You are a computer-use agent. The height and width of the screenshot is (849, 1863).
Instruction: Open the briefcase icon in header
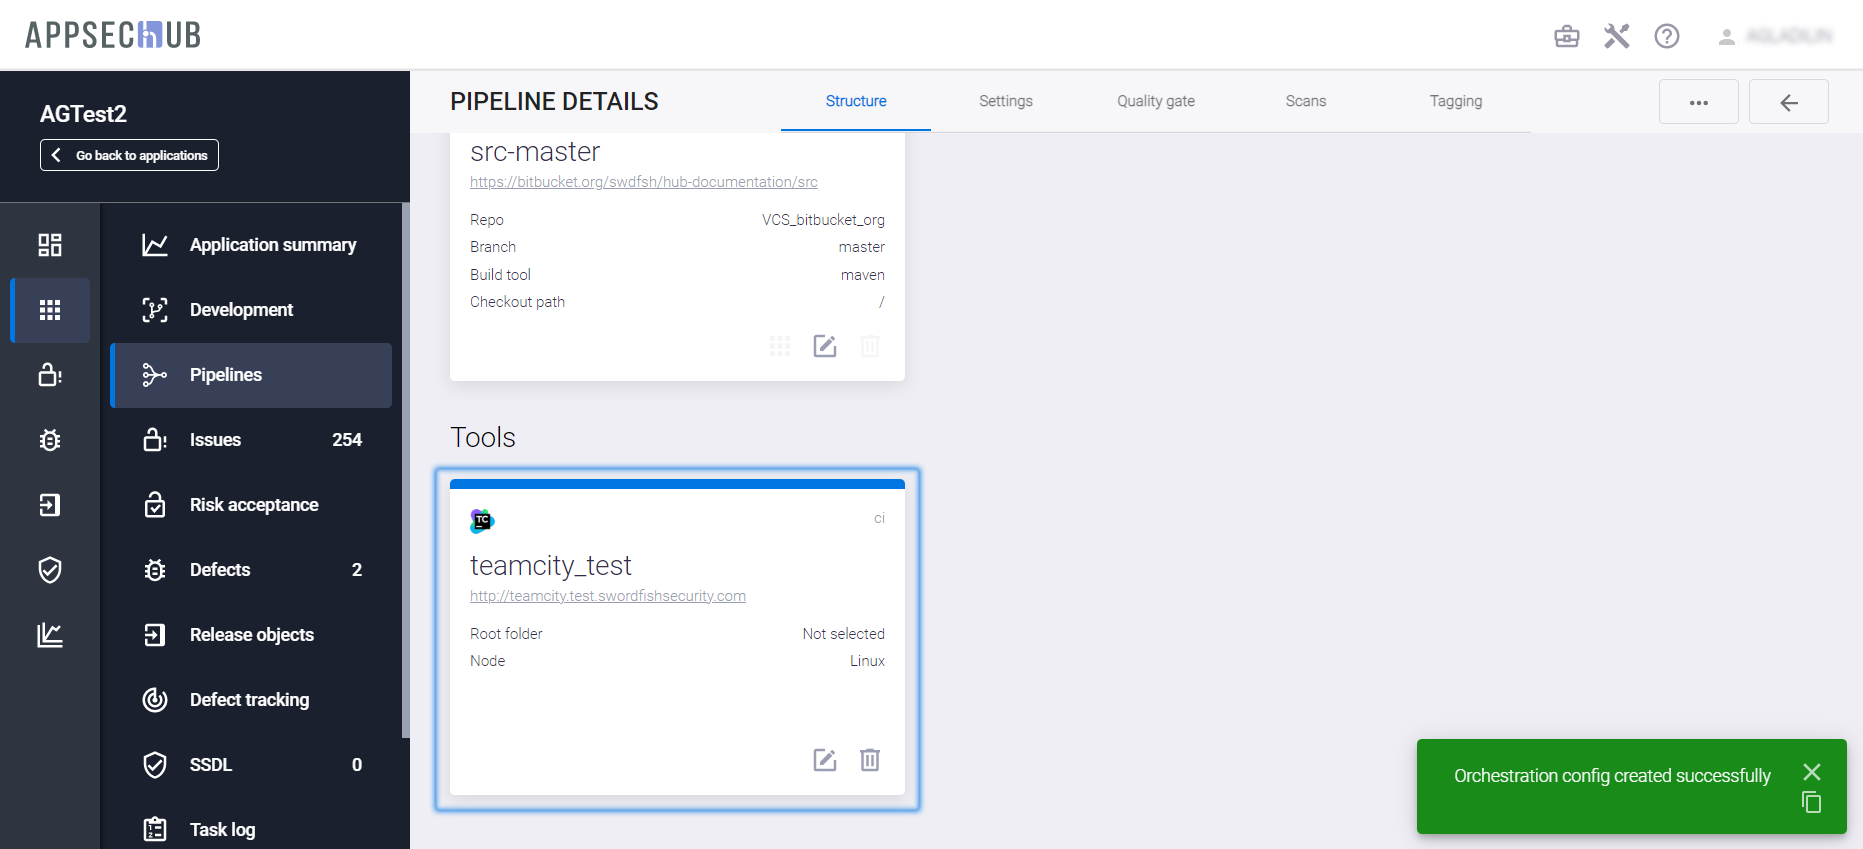coord(1566,37)
